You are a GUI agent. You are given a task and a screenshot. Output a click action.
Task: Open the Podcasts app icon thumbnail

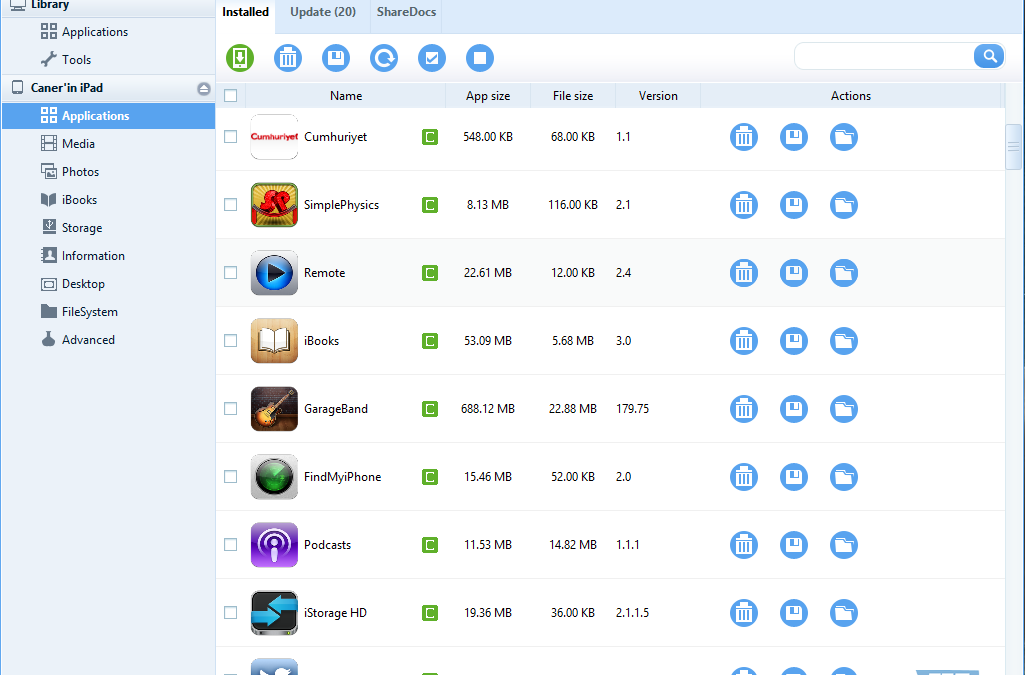(274, 545)
